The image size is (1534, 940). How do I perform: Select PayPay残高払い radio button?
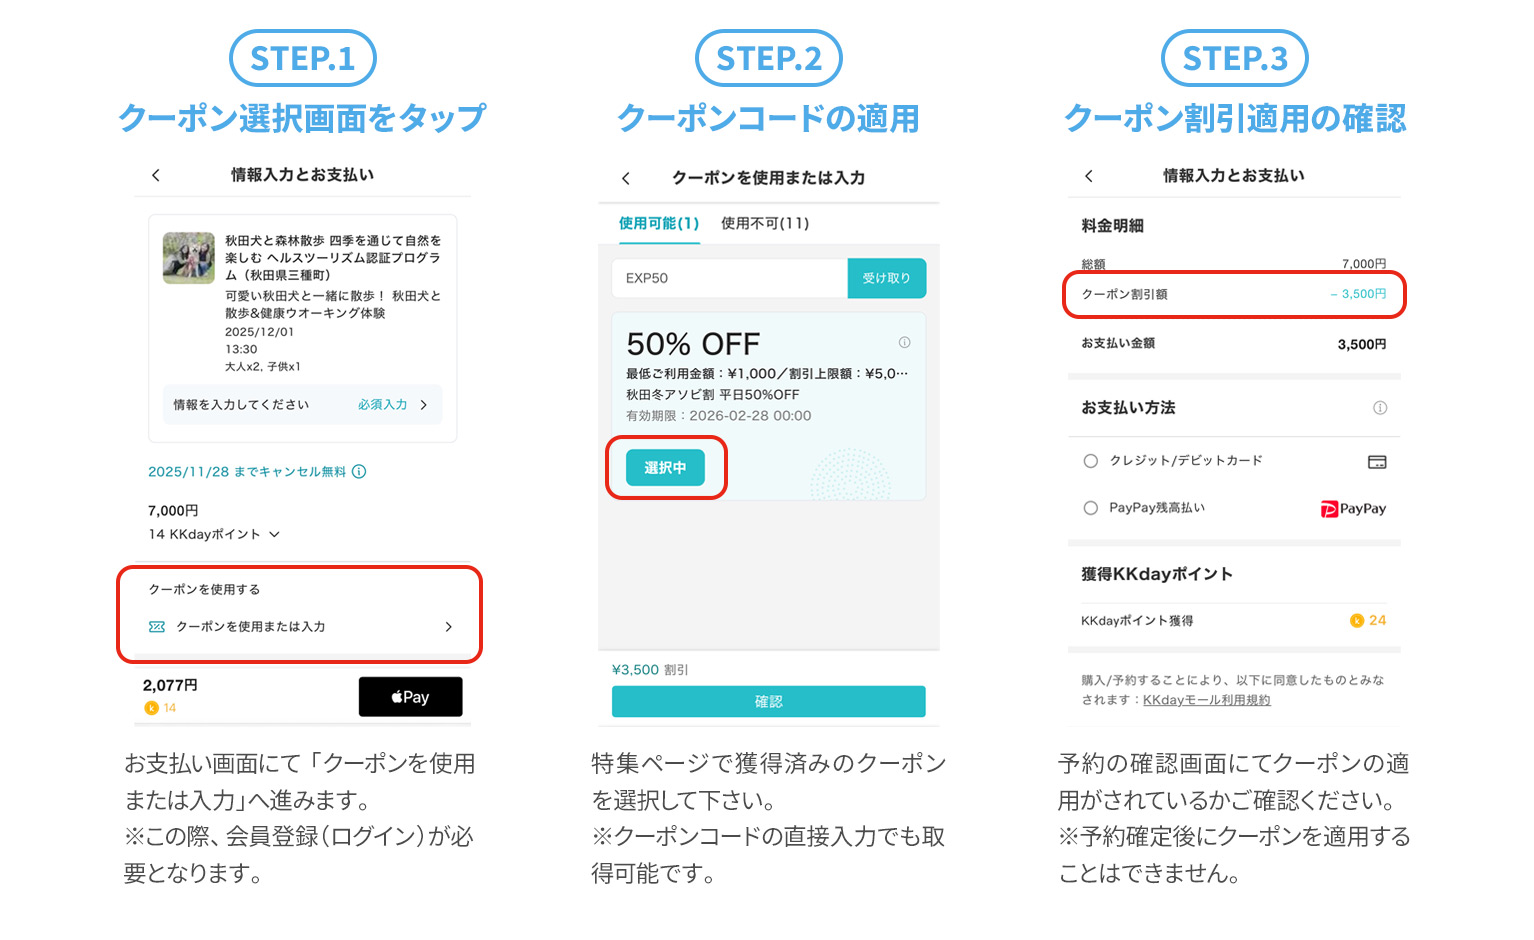(1091, 508)
